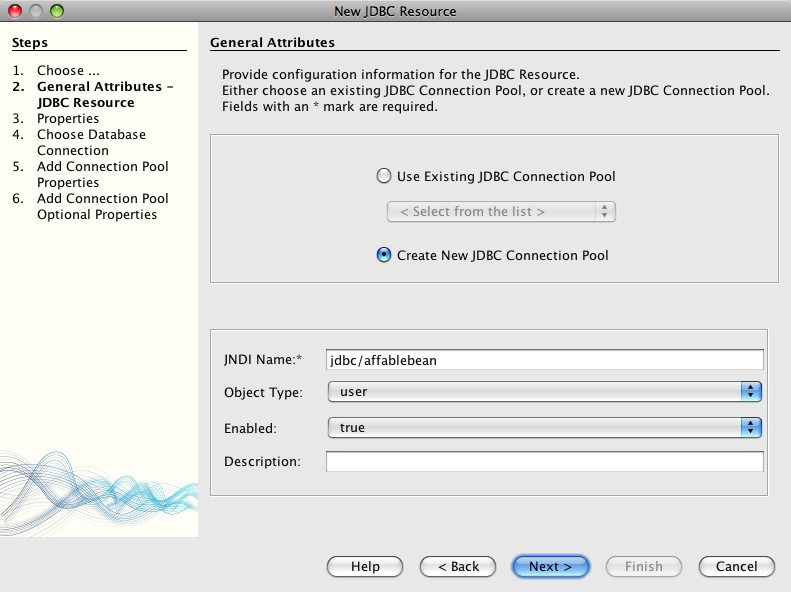Select 'Add Connection Pool Optional Properties' step
Image resolution: width=791 pixels, height=592 pixels.
point(102,206)
